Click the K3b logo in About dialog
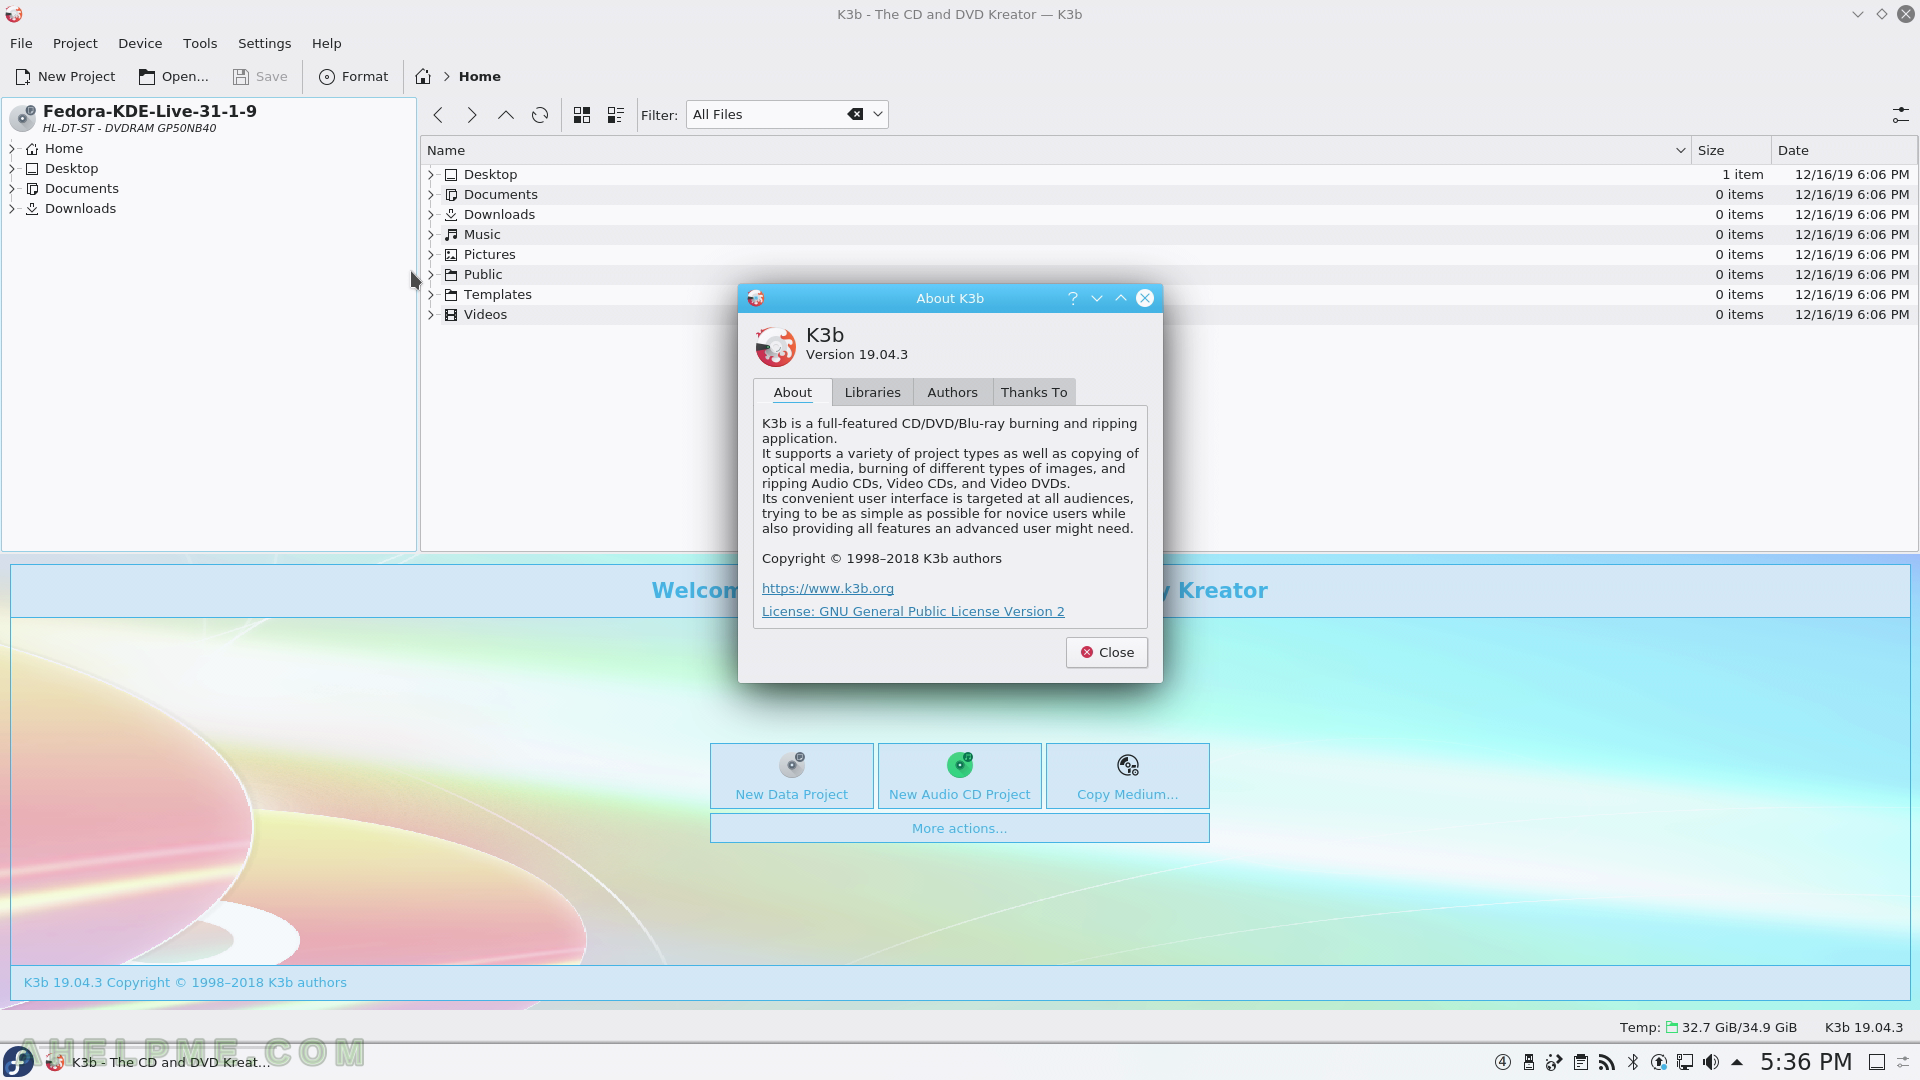This screenshot has height=1080, width=1920. [775, 346]
